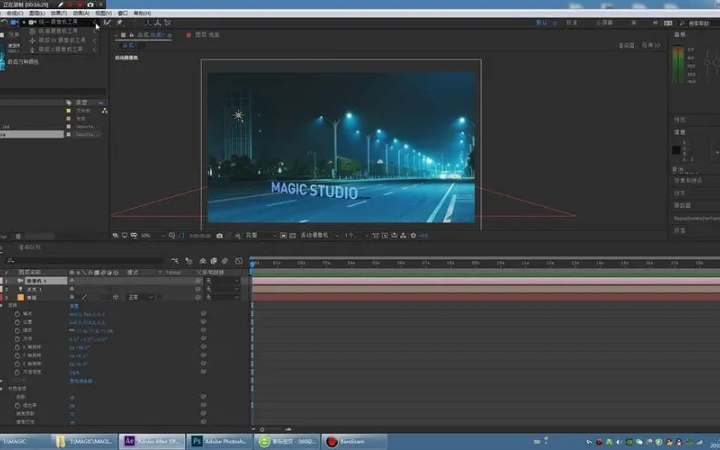Click the View Axis Mode icon

[x=168, y=22]
